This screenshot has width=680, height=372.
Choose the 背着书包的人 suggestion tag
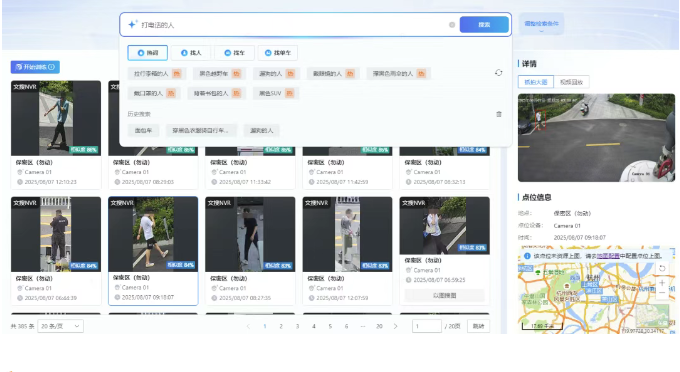point(216,93)
